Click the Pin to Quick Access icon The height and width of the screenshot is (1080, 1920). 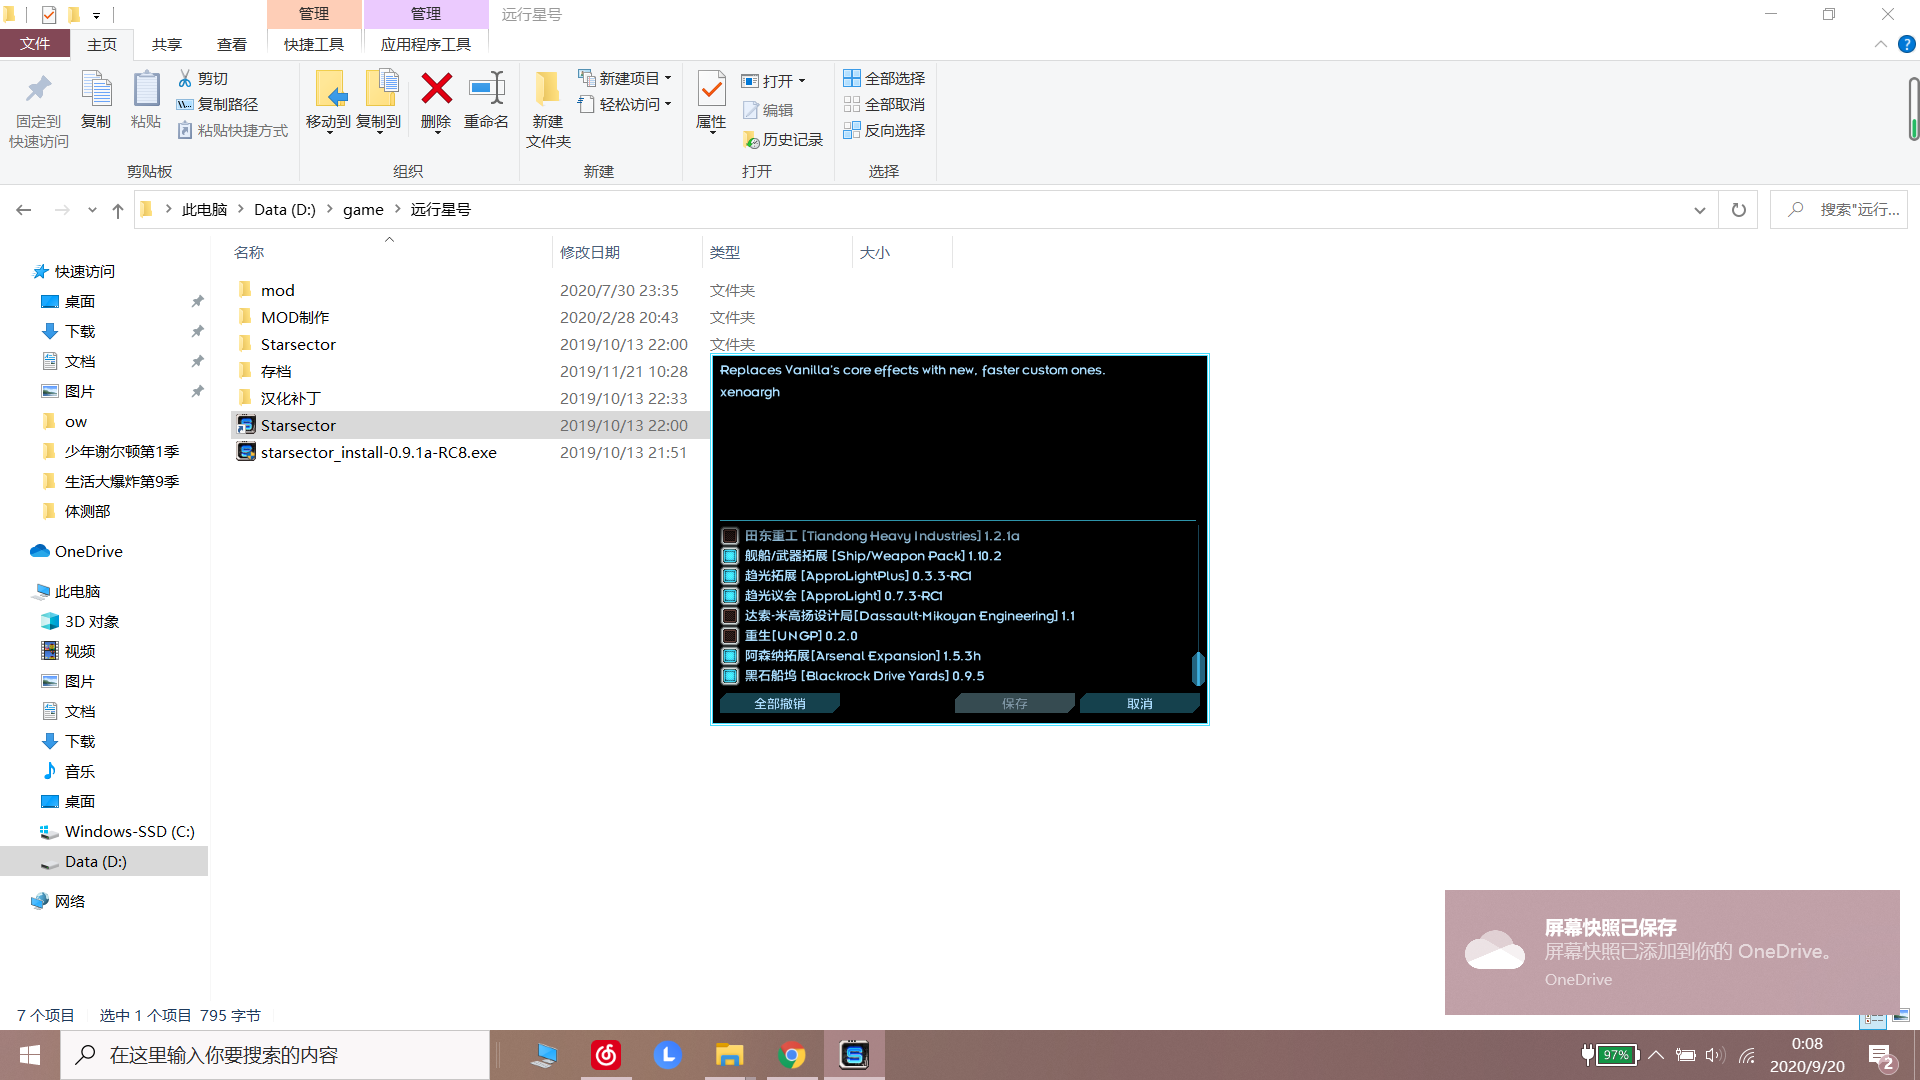pyautogui.click(x=38, y=90)
